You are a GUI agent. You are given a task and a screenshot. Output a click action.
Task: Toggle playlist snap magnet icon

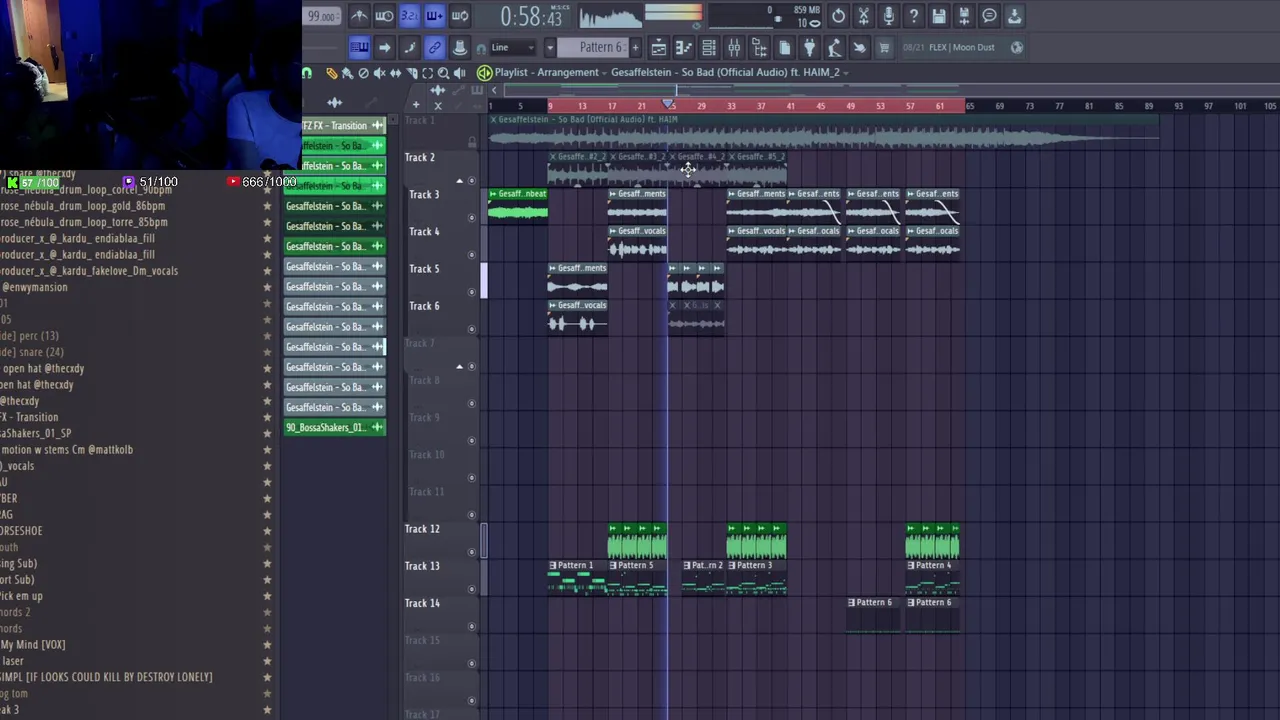307,72
